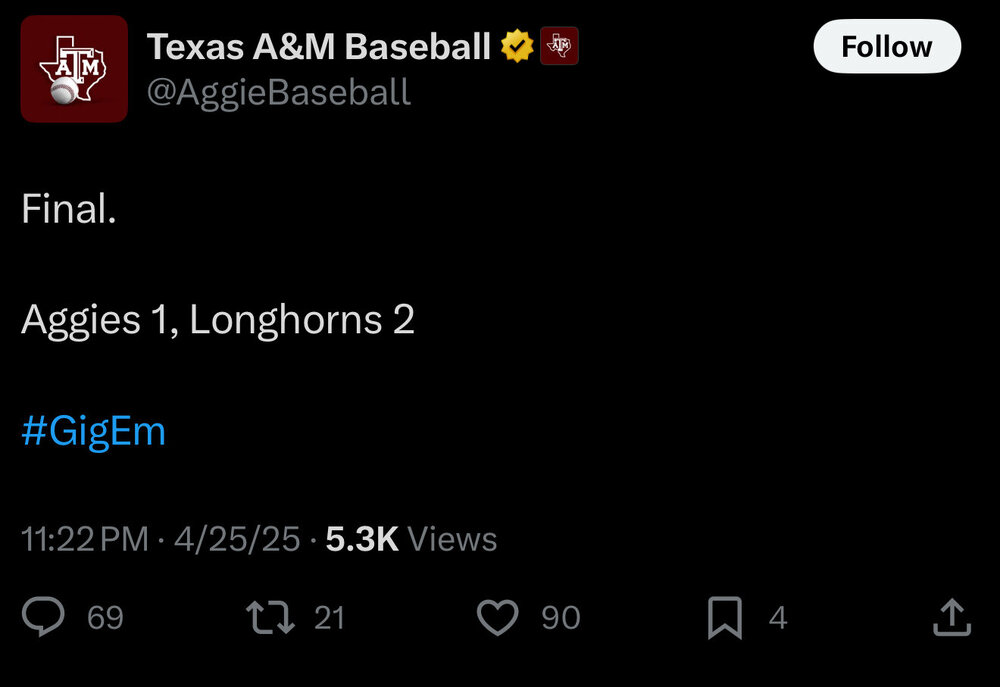Click the Aggies 1, Longhorns 2 text
Viewport: 1000px width, 687px height.
[218, 320]
